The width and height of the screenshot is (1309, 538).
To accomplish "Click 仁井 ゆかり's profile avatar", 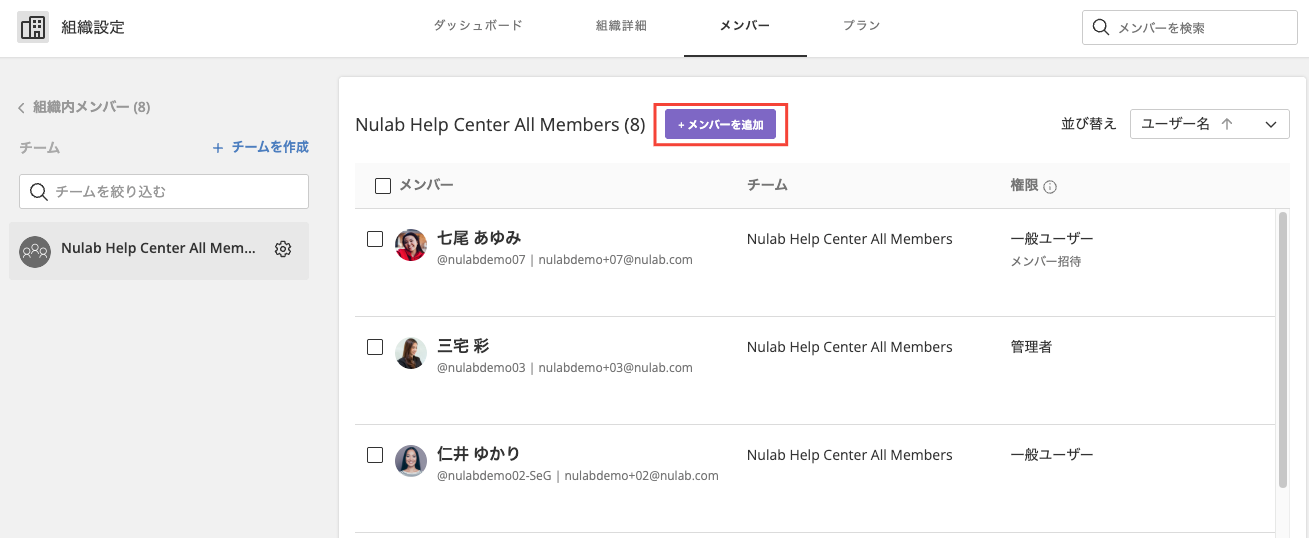I will [x=411, y=461].
